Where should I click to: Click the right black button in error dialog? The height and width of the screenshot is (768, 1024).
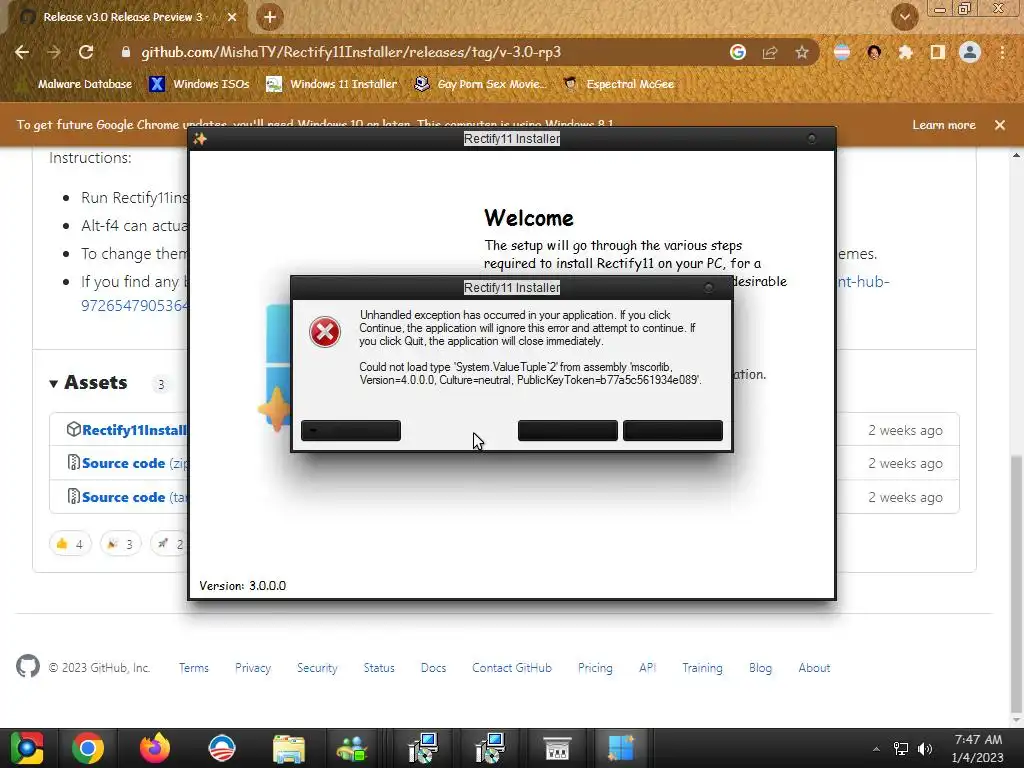(x=673, y=430)
